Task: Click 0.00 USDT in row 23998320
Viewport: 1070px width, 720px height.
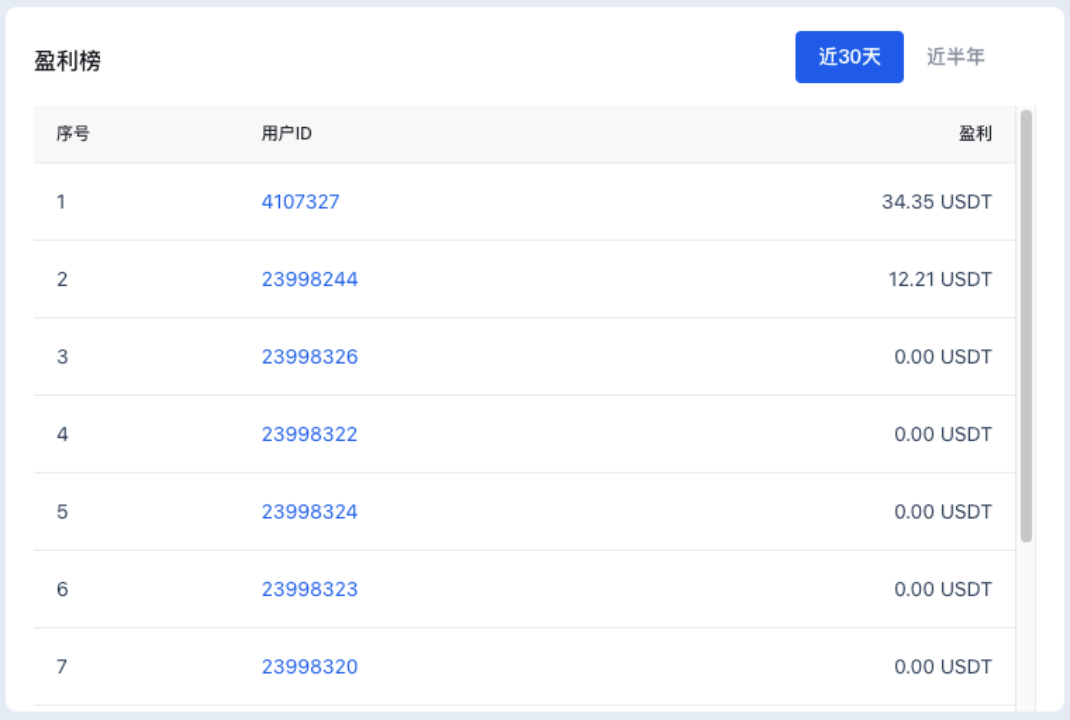Action: click(x=943, y=667)
